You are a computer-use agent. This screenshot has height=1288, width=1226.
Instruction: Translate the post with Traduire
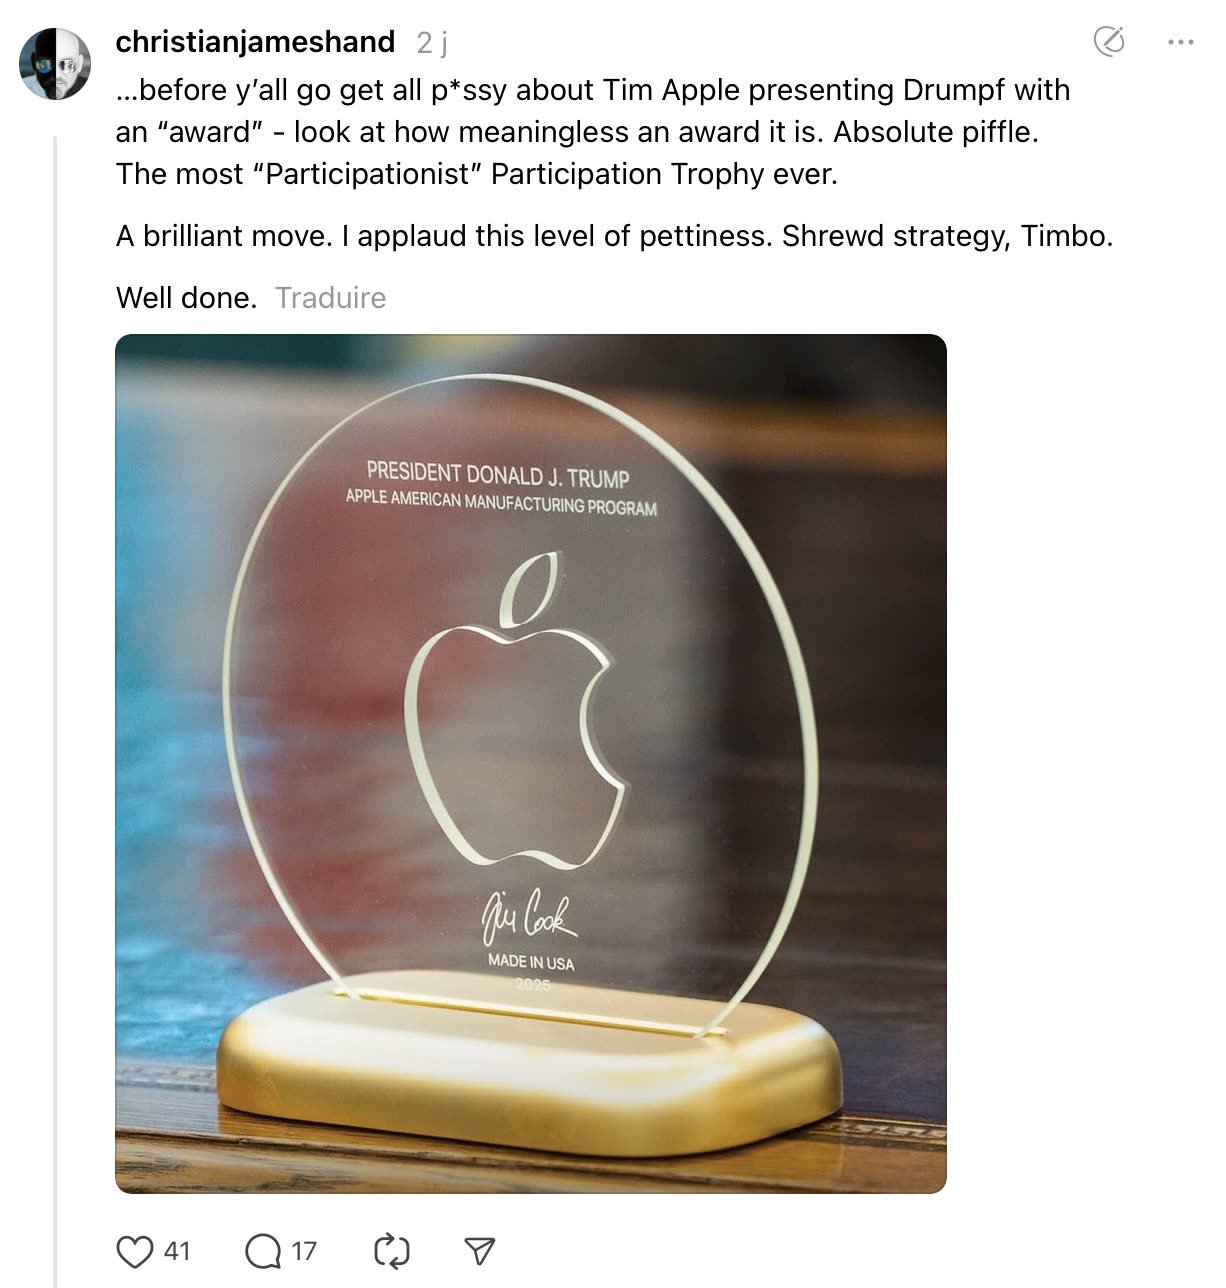[x=330, y=298]
